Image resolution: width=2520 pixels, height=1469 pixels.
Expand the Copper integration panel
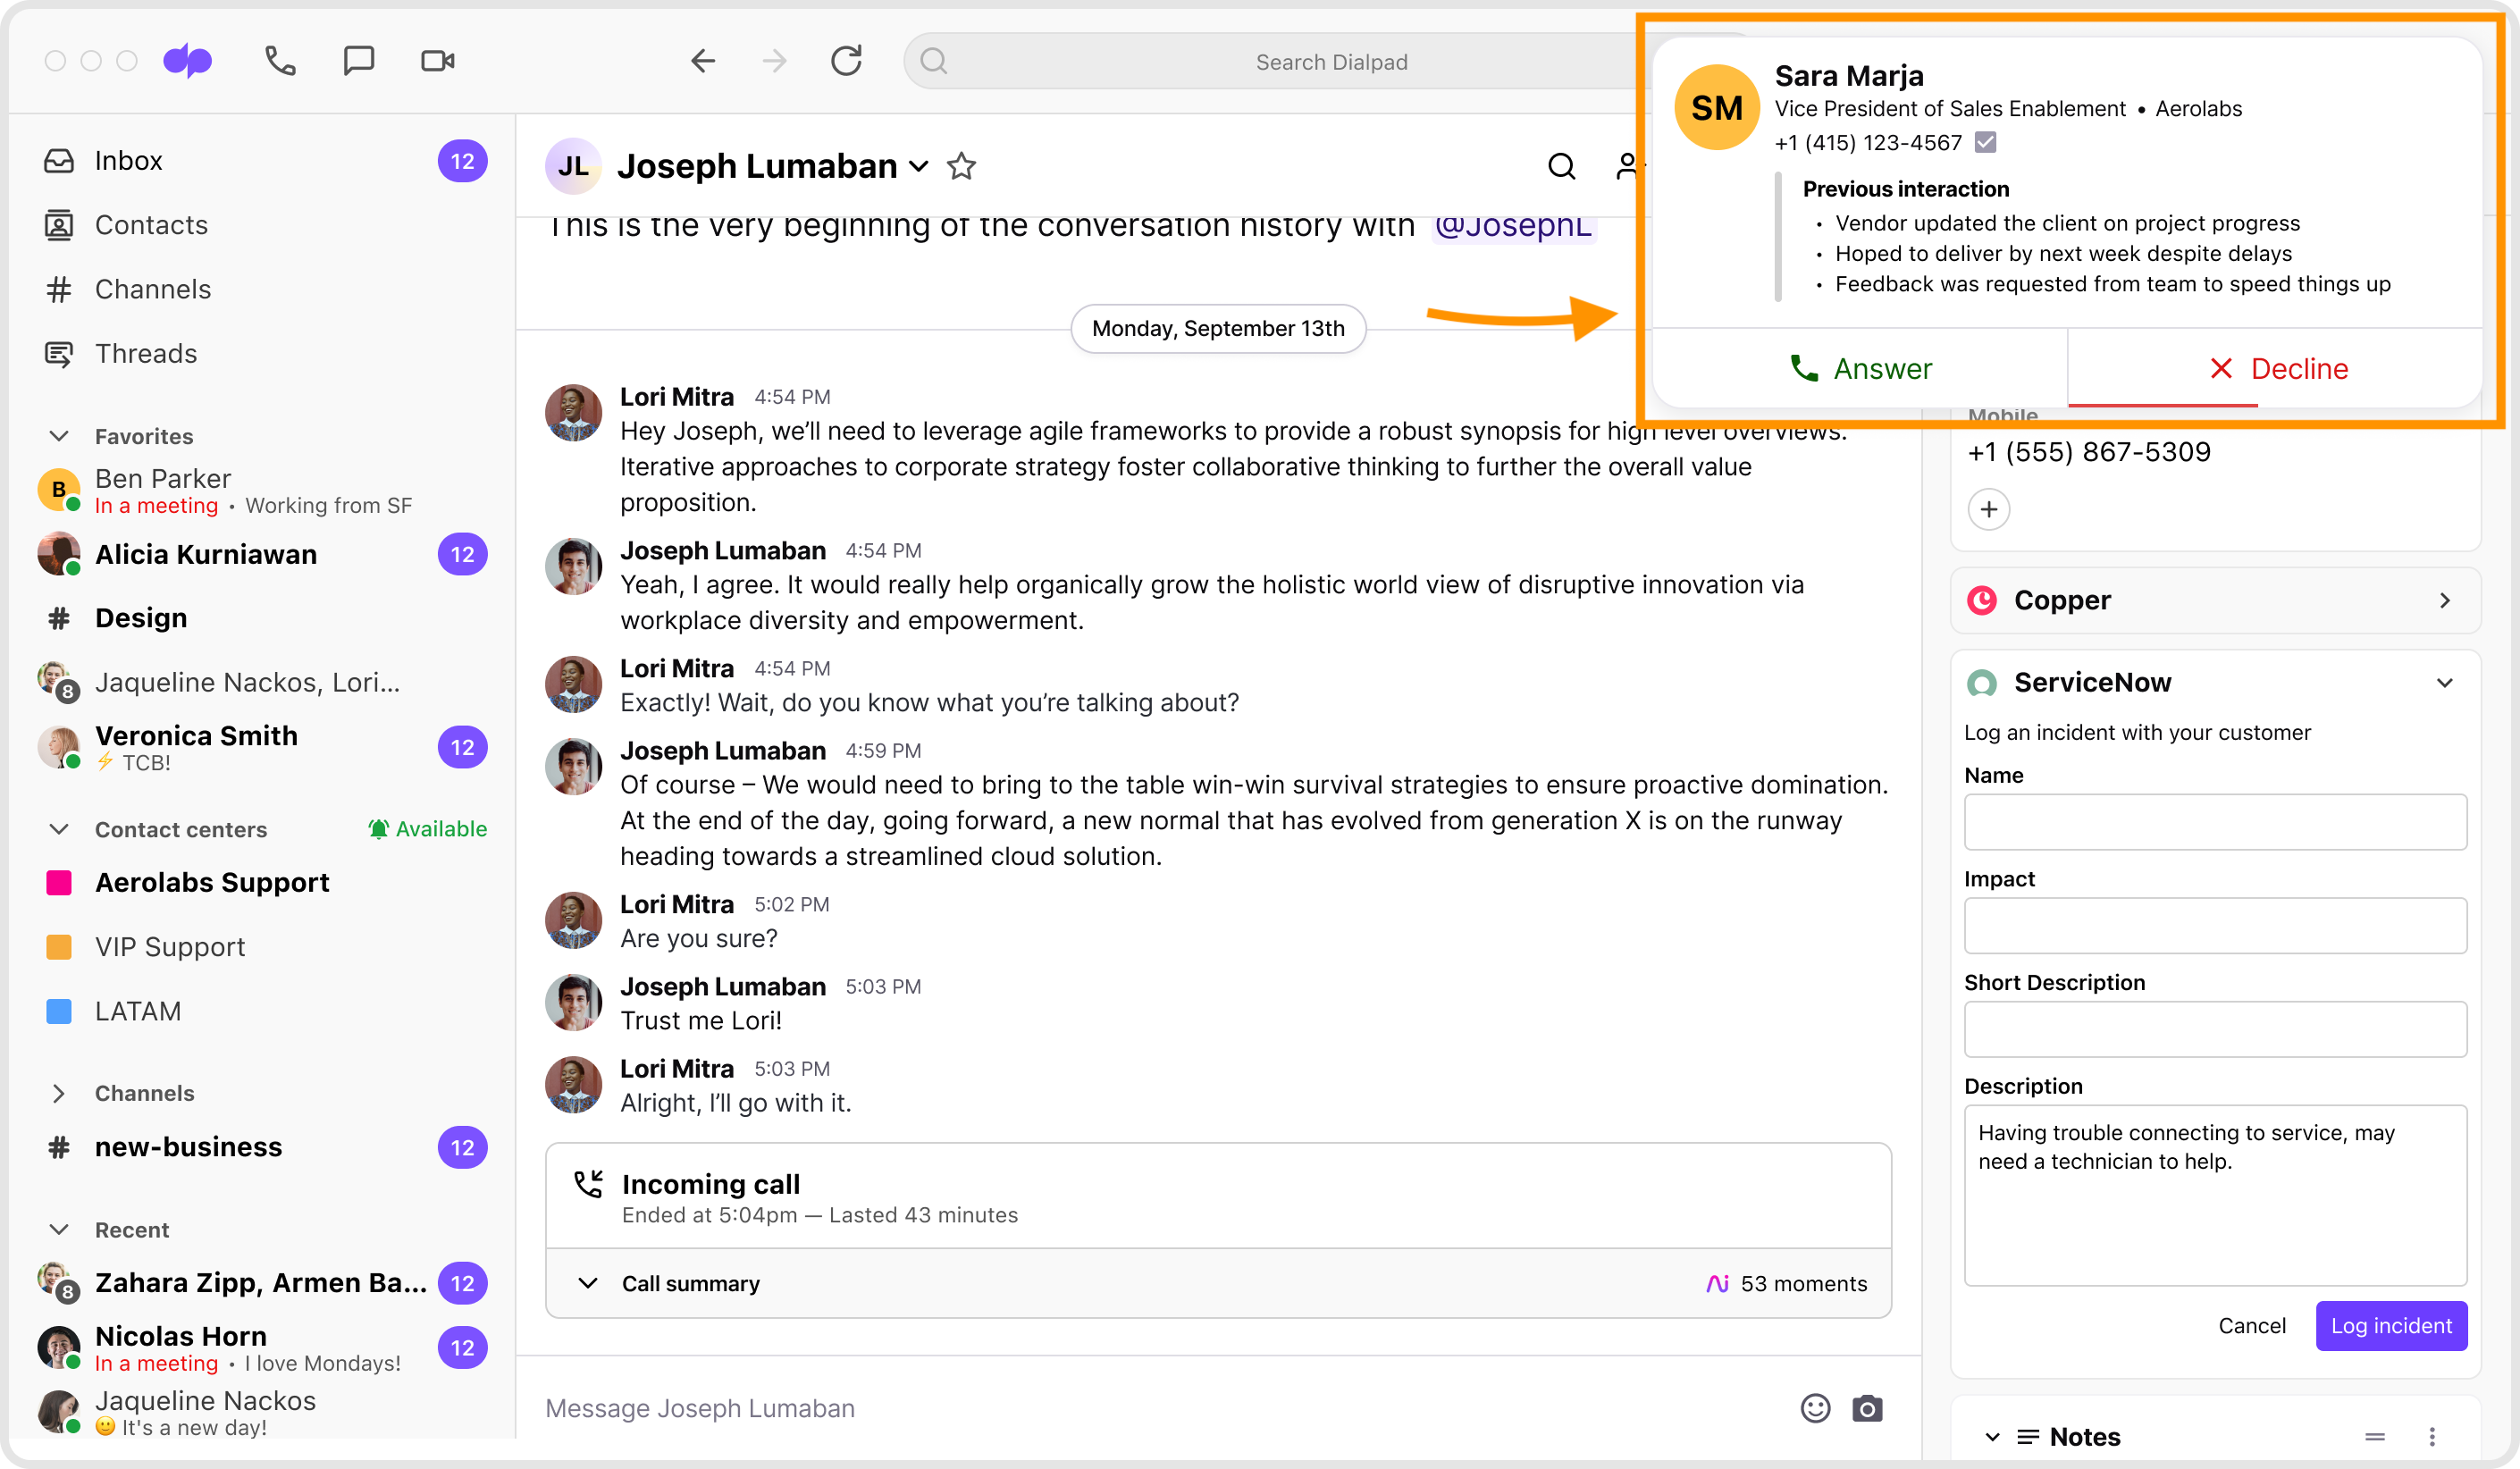2444,600
